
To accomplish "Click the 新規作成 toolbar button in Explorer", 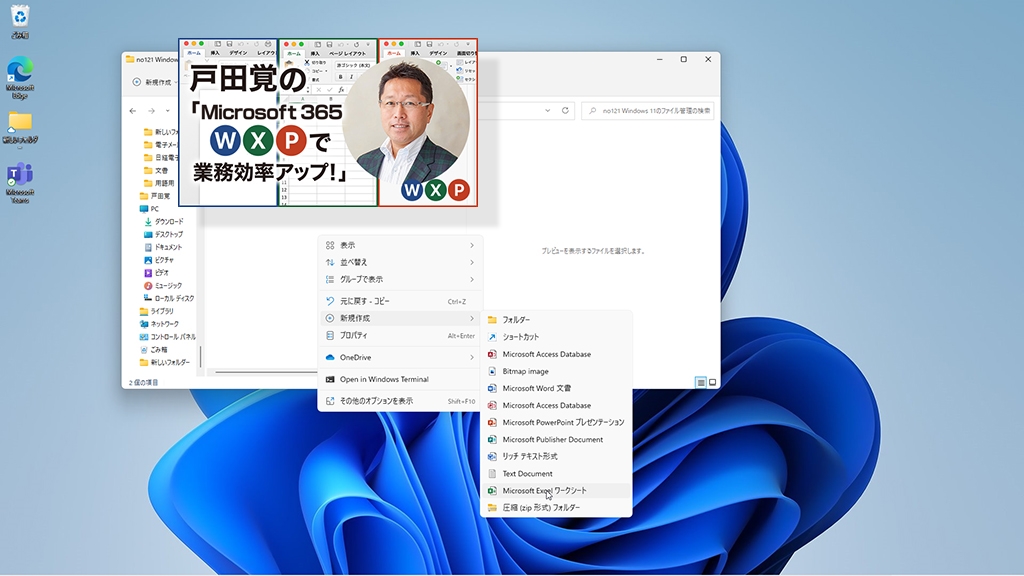I will (x=153, y=82).
